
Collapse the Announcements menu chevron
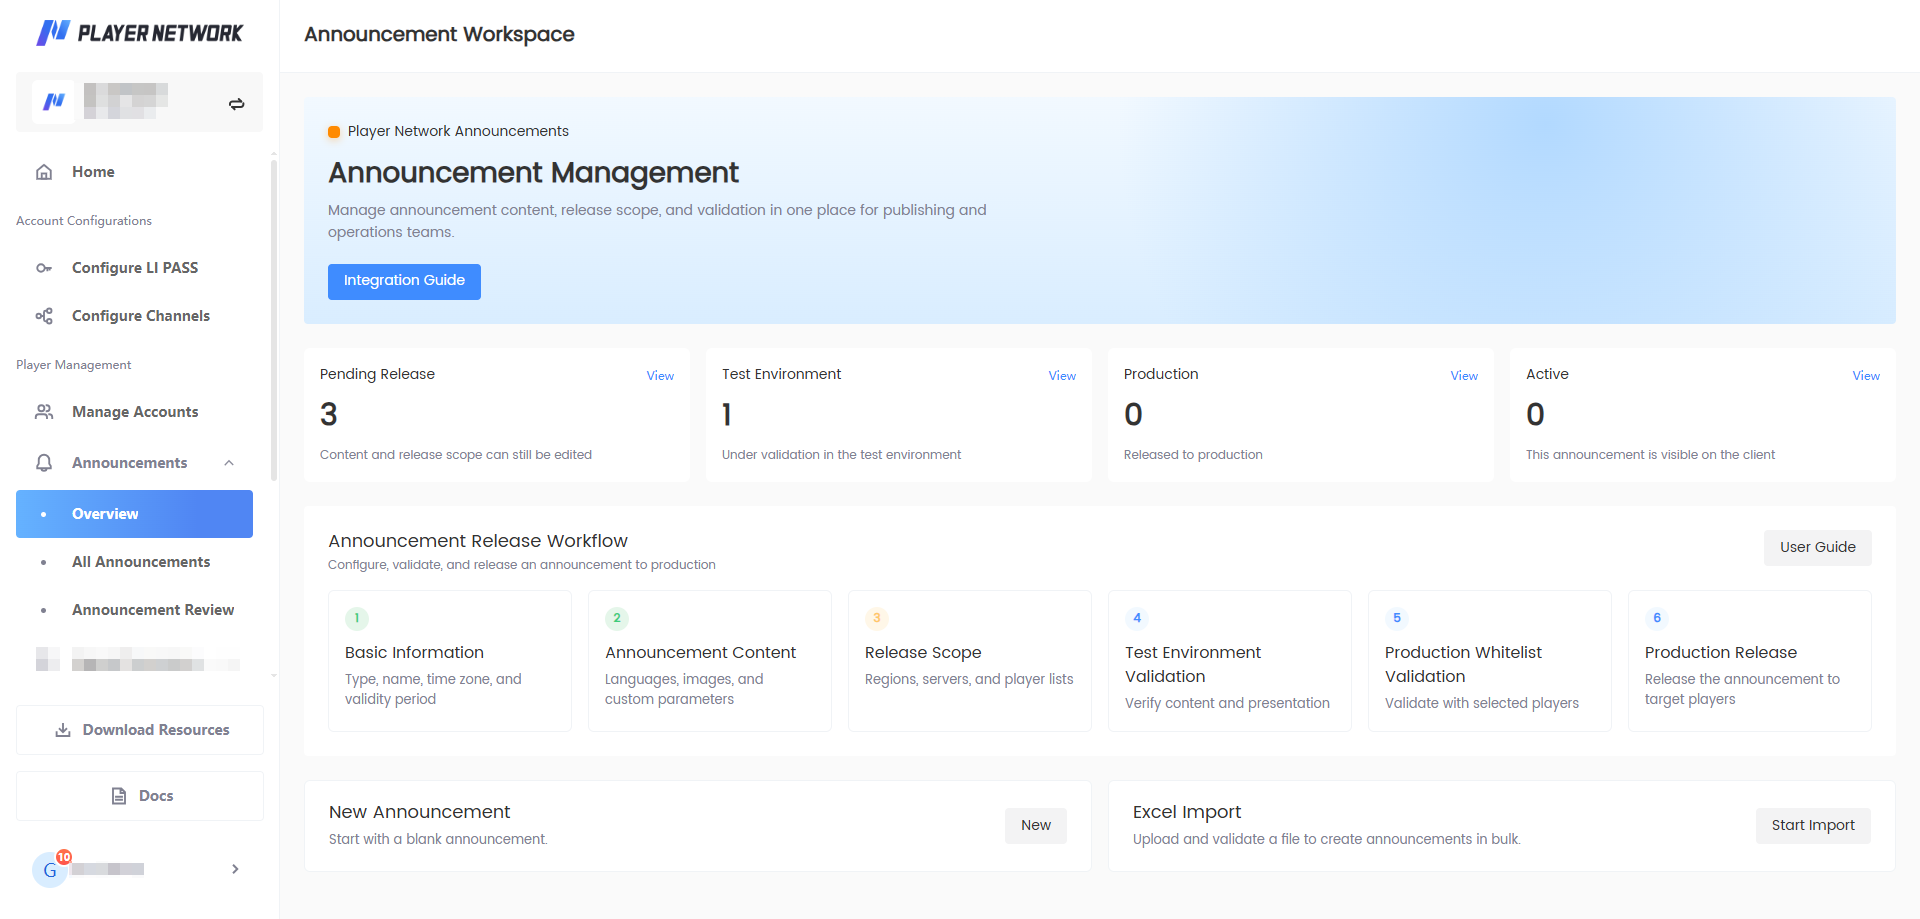point(229,463)
